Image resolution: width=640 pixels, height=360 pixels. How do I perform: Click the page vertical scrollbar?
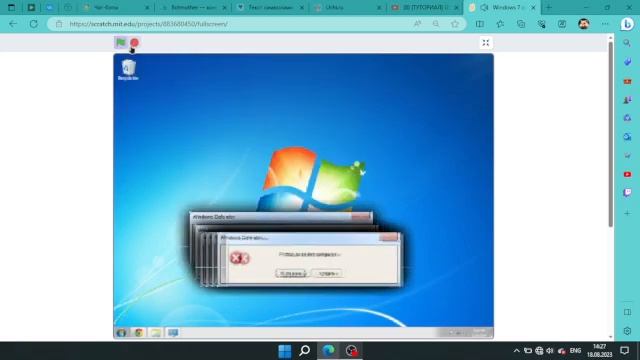point(611,135)
